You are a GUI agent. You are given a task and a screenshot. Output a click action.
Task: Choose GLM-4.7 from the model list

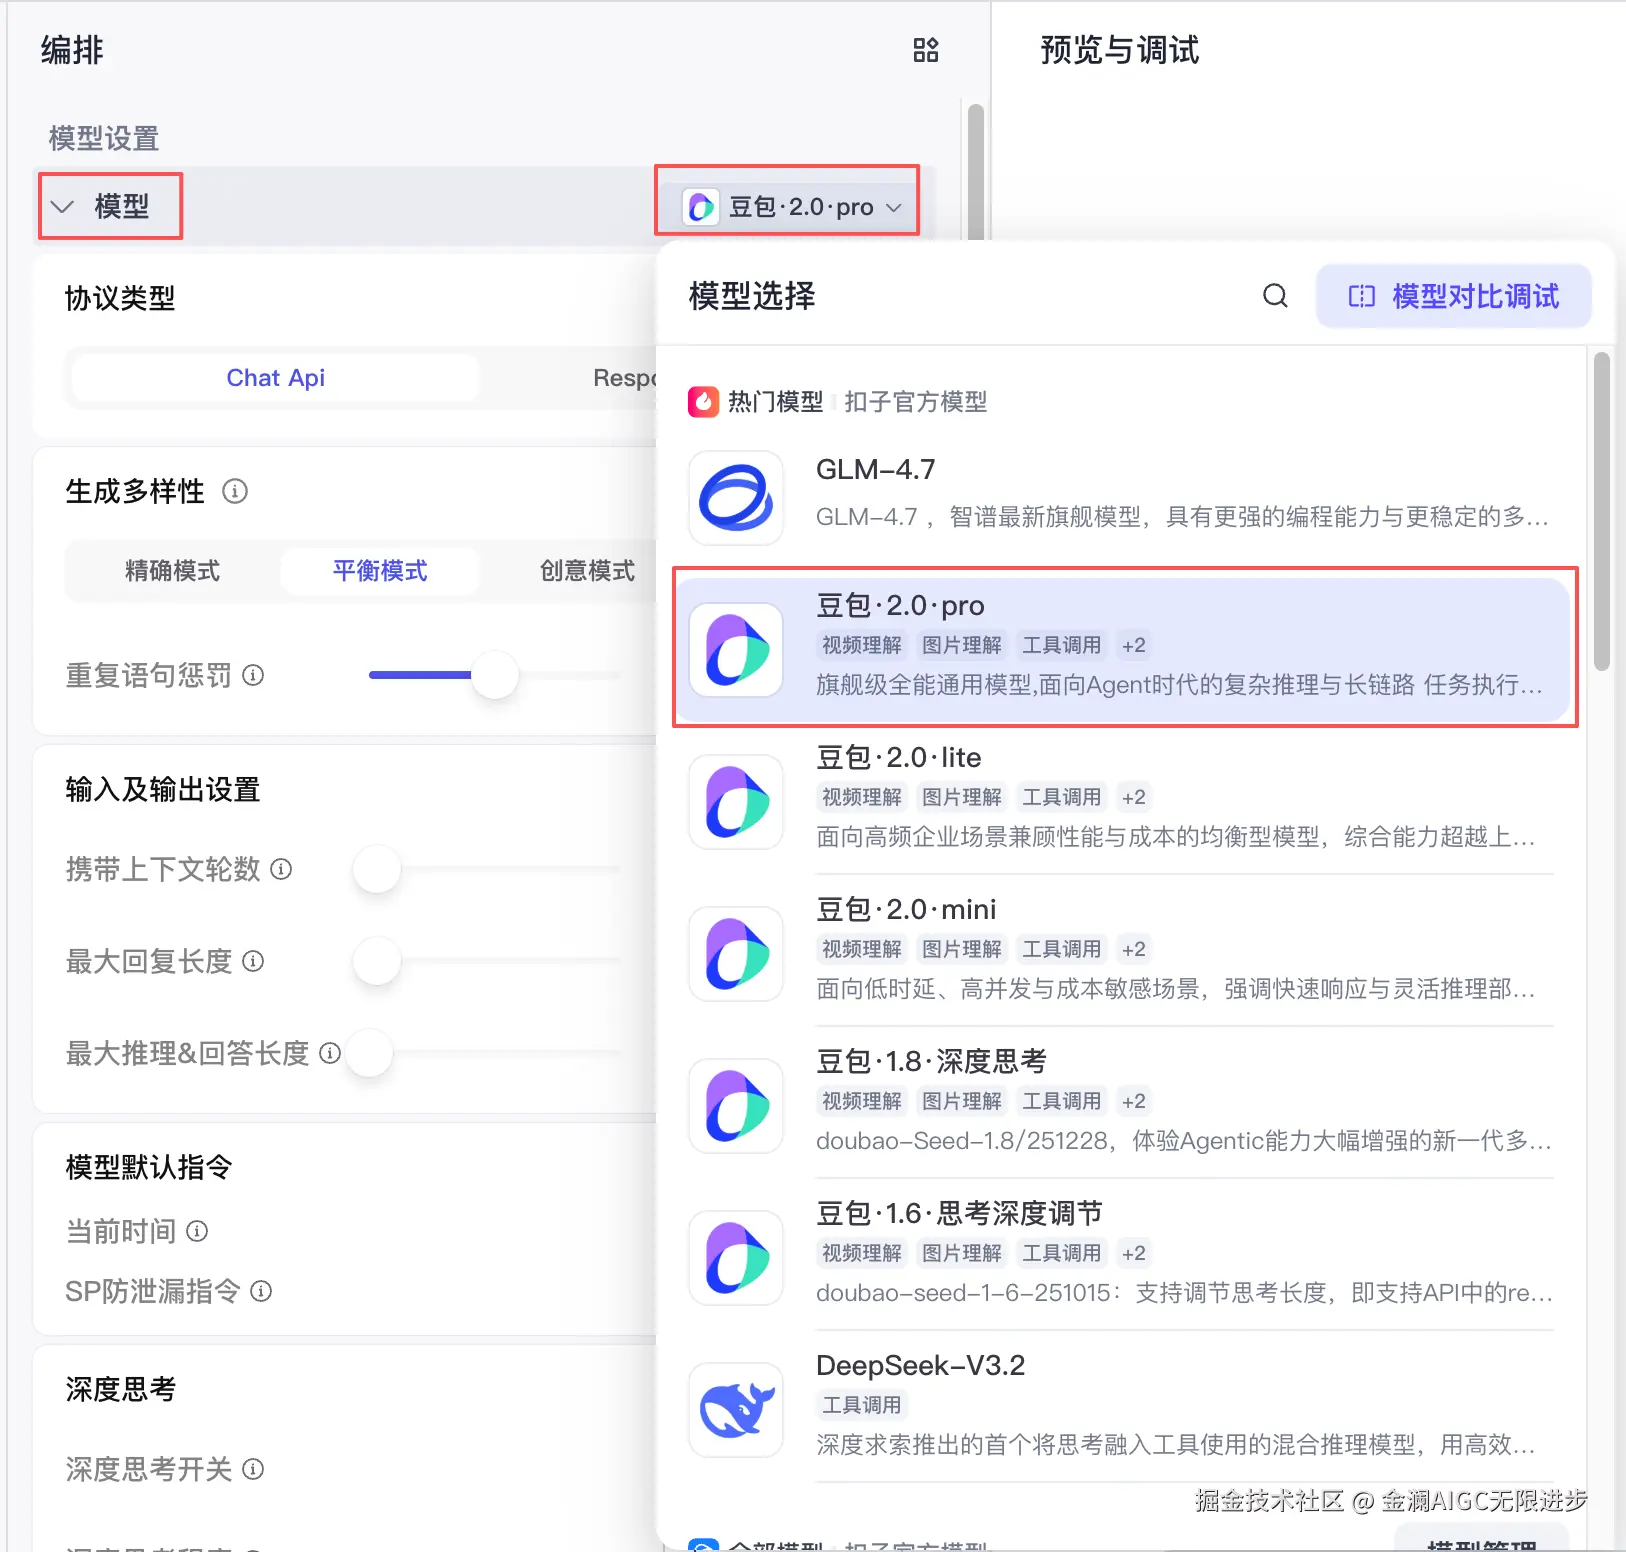pos(1121,496)
